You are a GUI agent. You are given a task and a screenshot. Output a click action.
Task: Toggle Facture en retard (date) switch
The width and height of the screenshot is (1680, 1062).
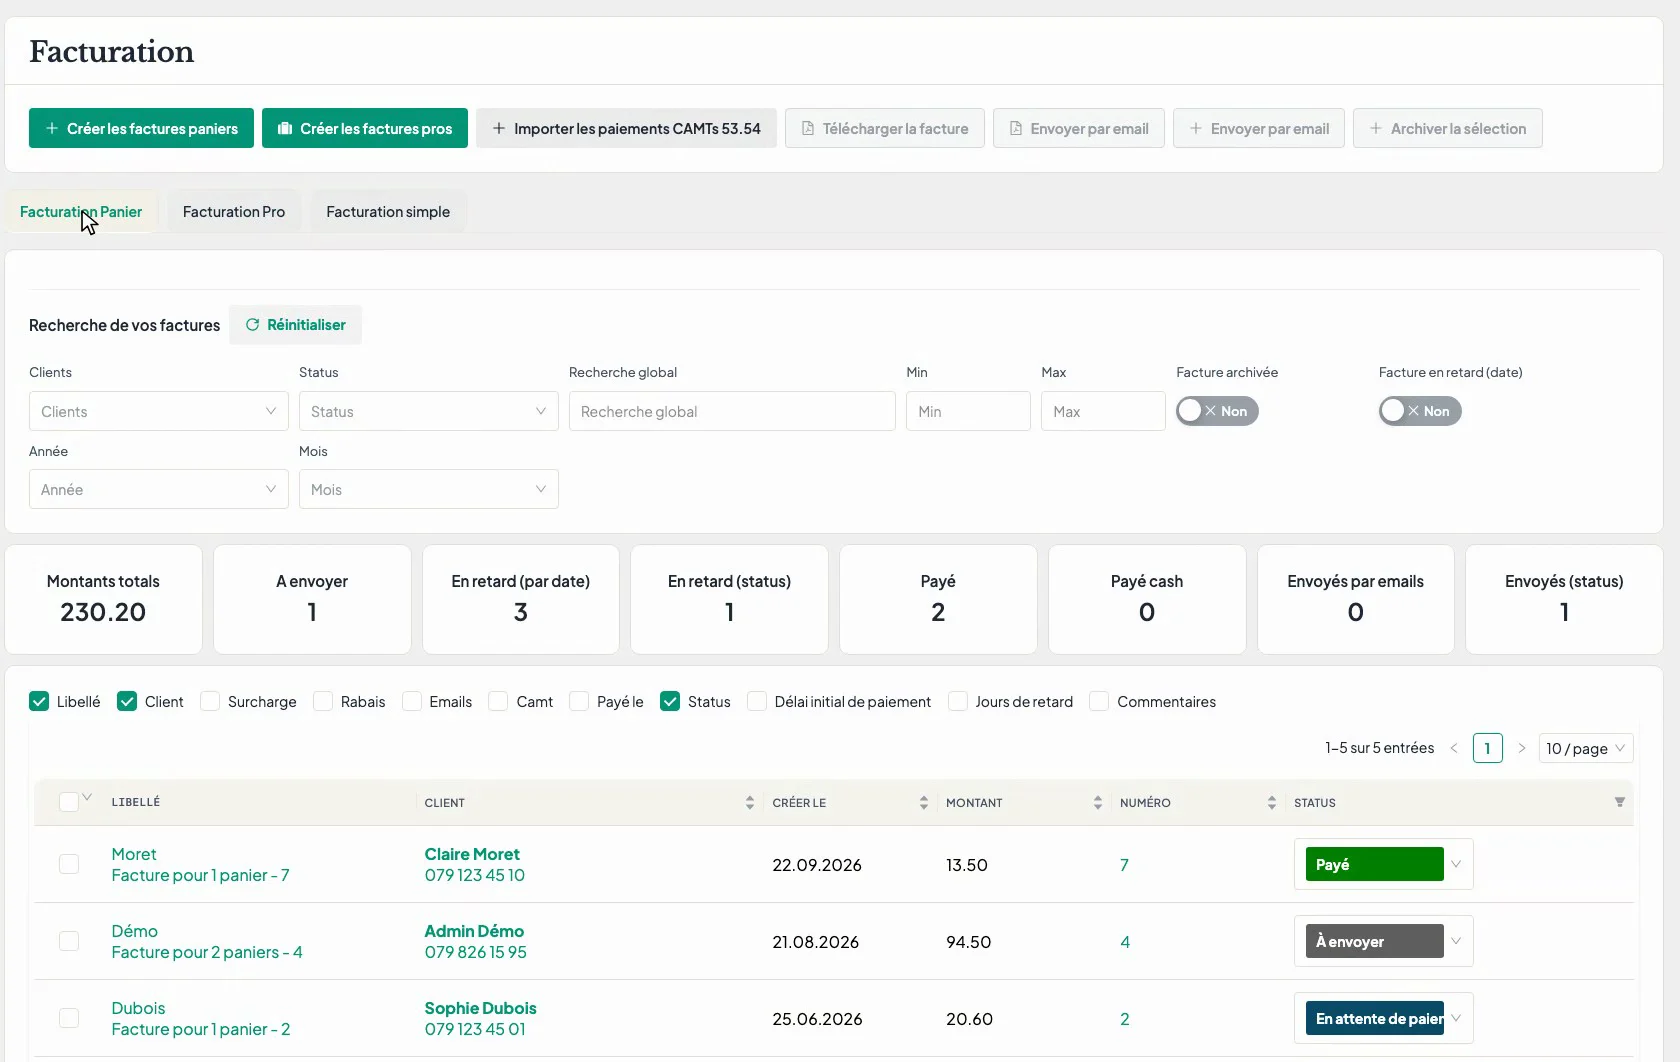click(x=1420, y=411)
